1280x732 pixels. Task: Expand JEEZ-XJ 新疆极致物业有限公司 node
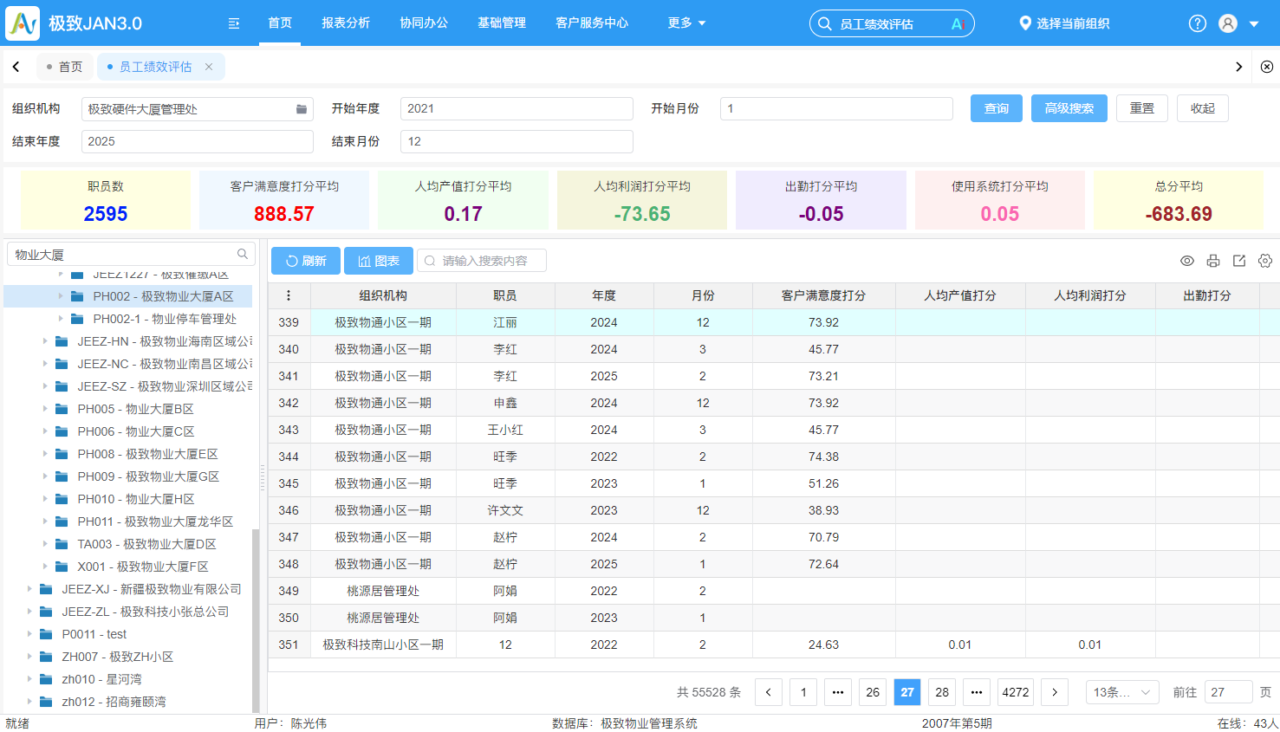(29, 589)
